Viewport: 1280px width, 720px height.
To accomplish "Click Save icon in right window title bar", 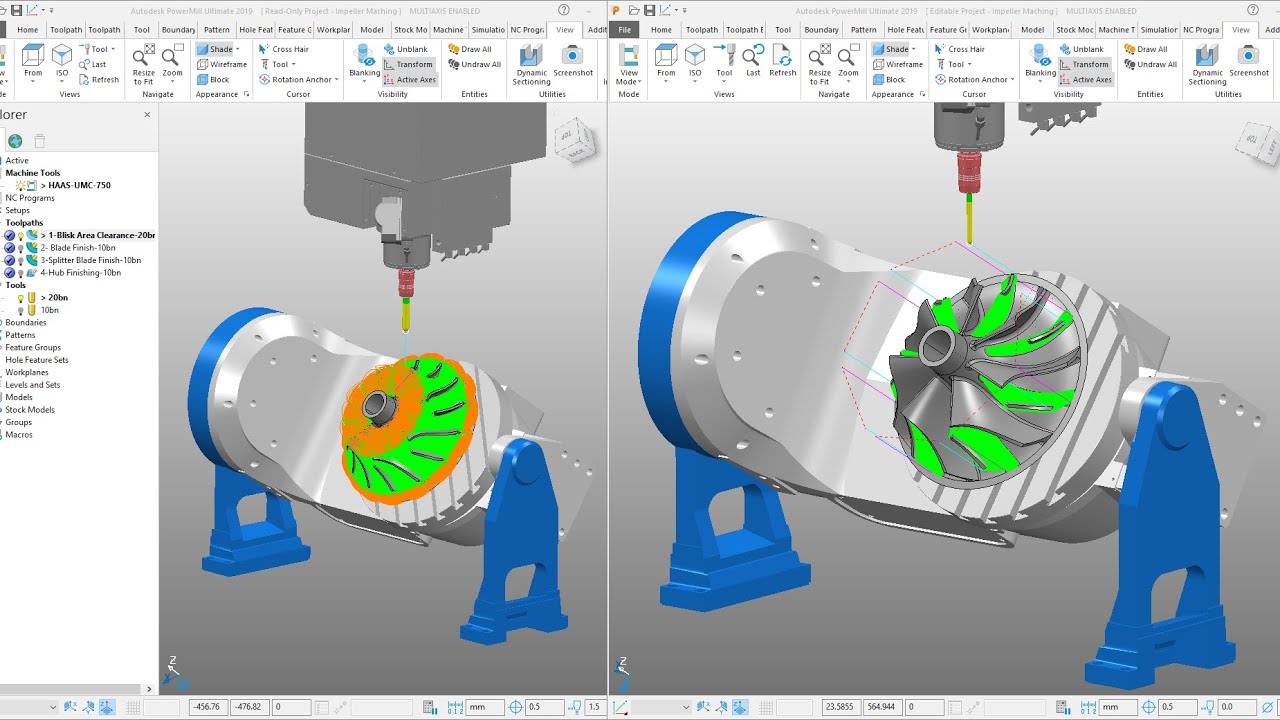I will pos(650,10).
